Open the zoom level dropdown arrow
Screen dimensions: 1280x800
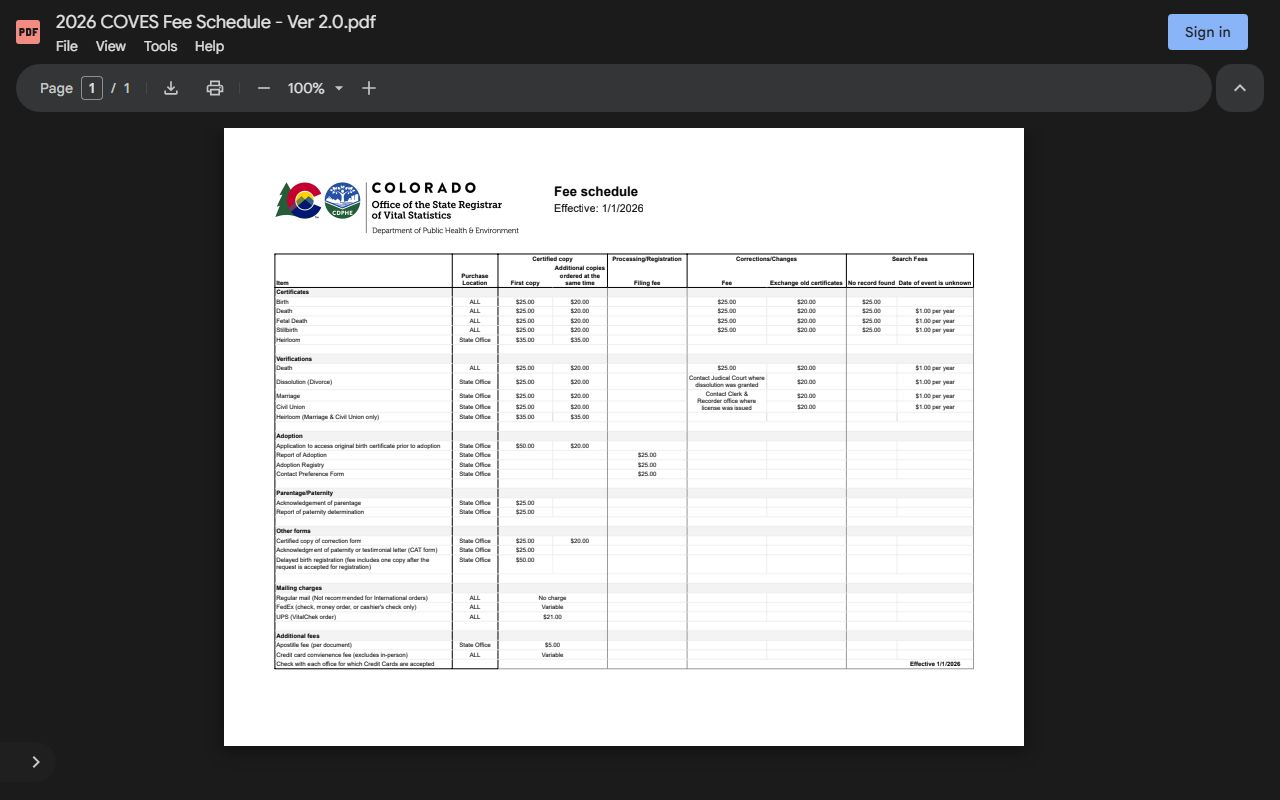coord(339,88)
